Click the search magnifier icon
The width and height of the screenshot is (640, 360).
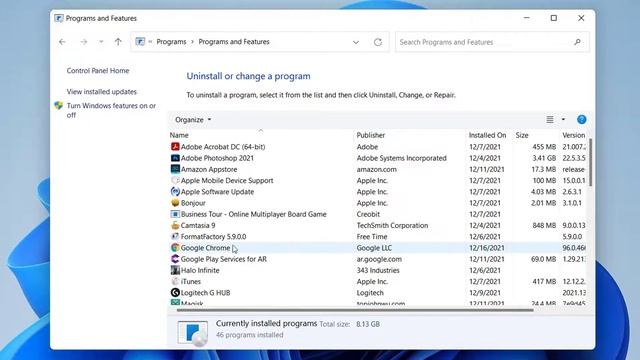pyautogui.click(x=577, y=42)
